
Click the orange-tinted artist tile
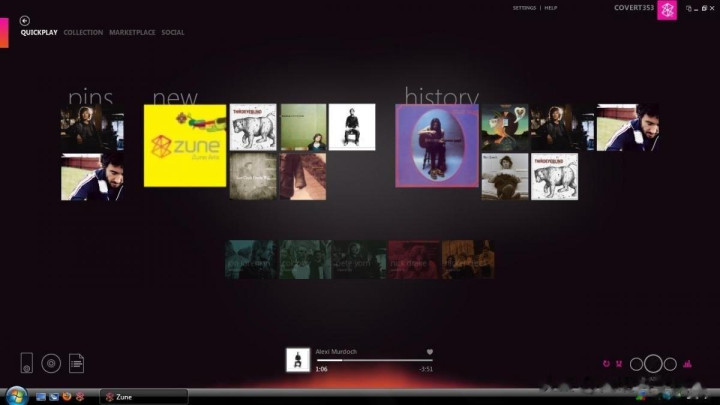pyautogui.click(x=468, y=259)
